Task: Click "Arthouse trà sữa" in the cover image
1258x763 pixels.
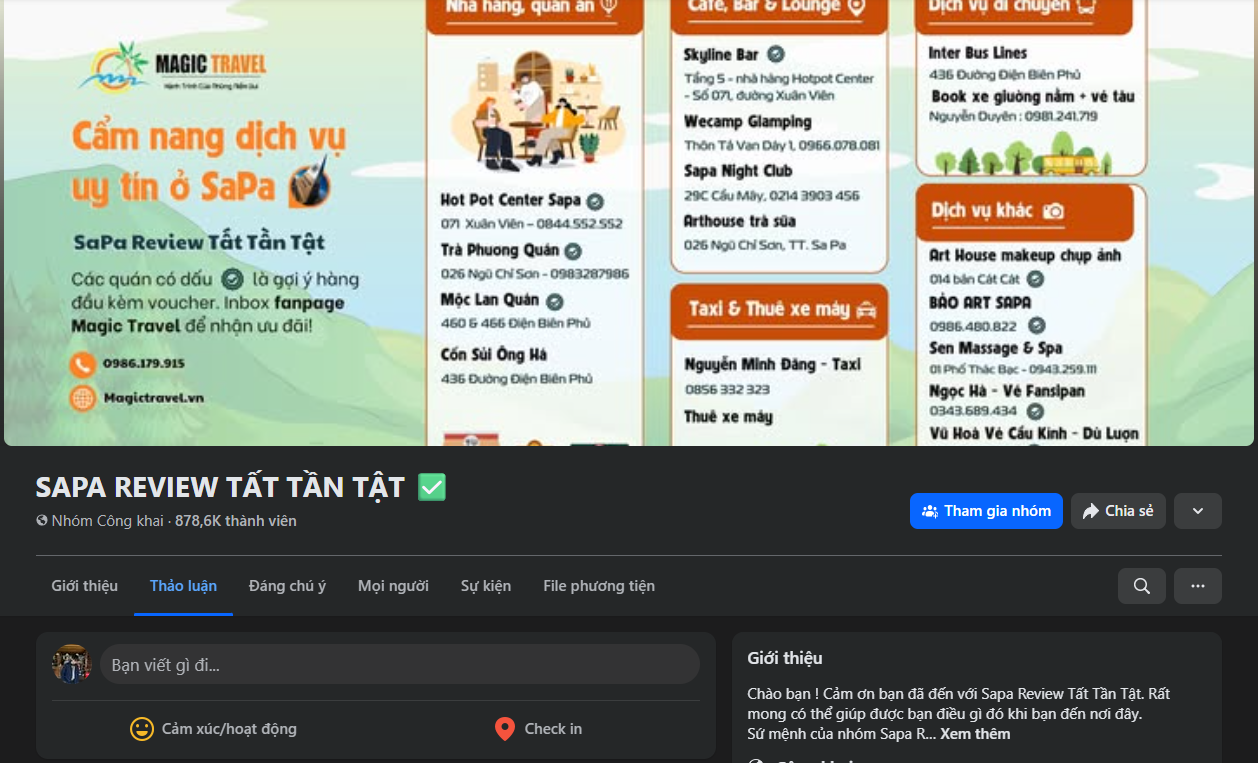Action: 740,221
